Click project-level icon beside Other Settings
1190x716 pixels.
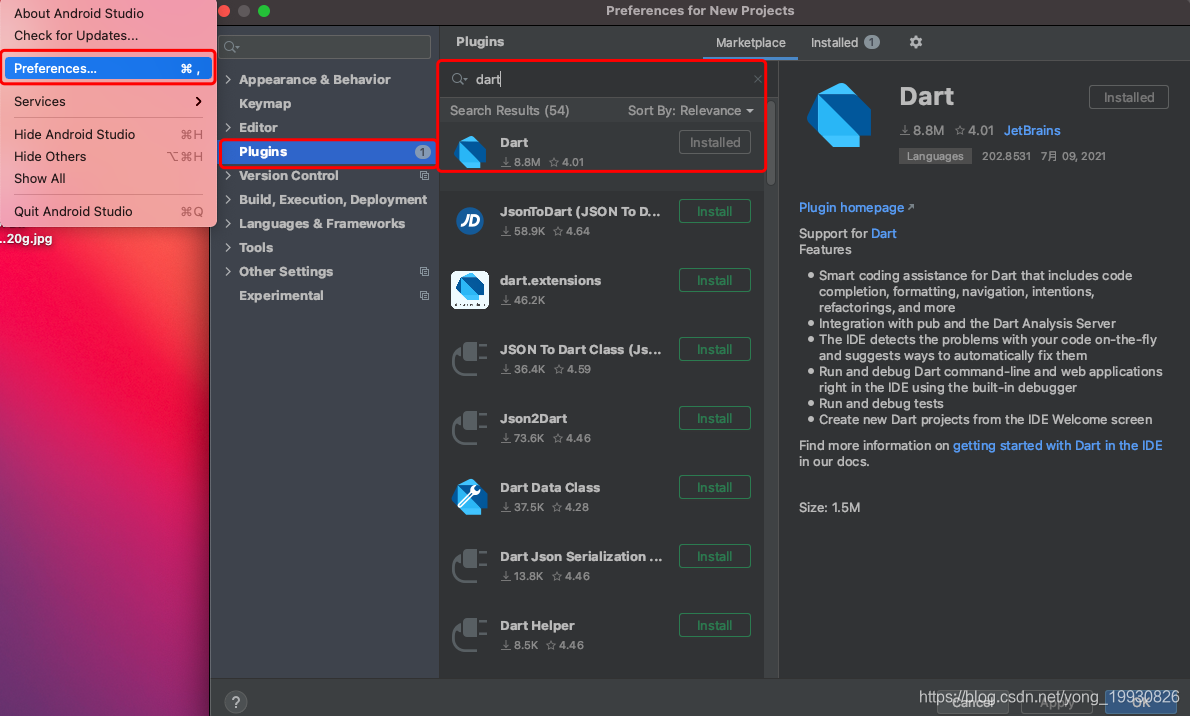[x=424, y=272]
